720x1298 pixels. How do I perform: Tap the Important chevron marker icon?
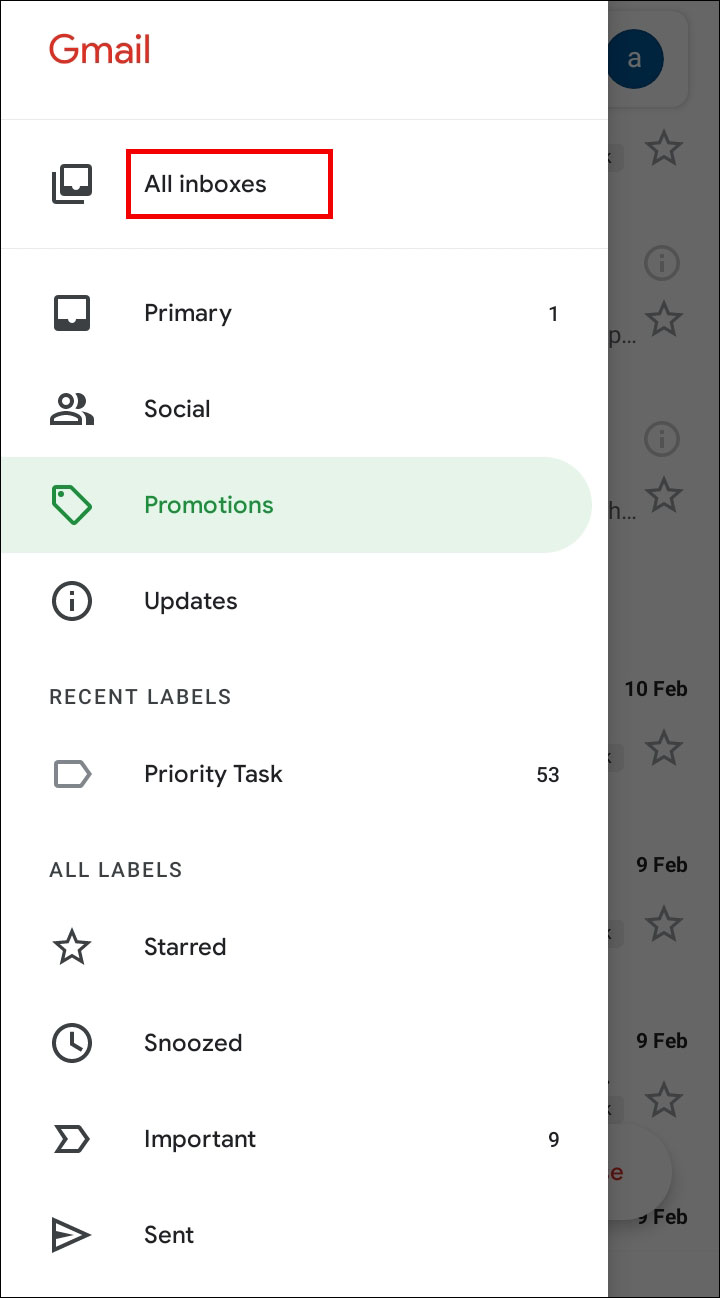72,1139
